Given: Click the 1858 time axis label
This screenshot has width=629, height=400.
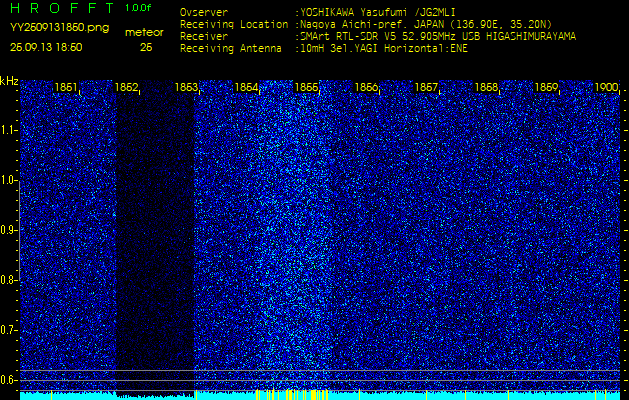Looking at the screenshot, I should point(487,87).
